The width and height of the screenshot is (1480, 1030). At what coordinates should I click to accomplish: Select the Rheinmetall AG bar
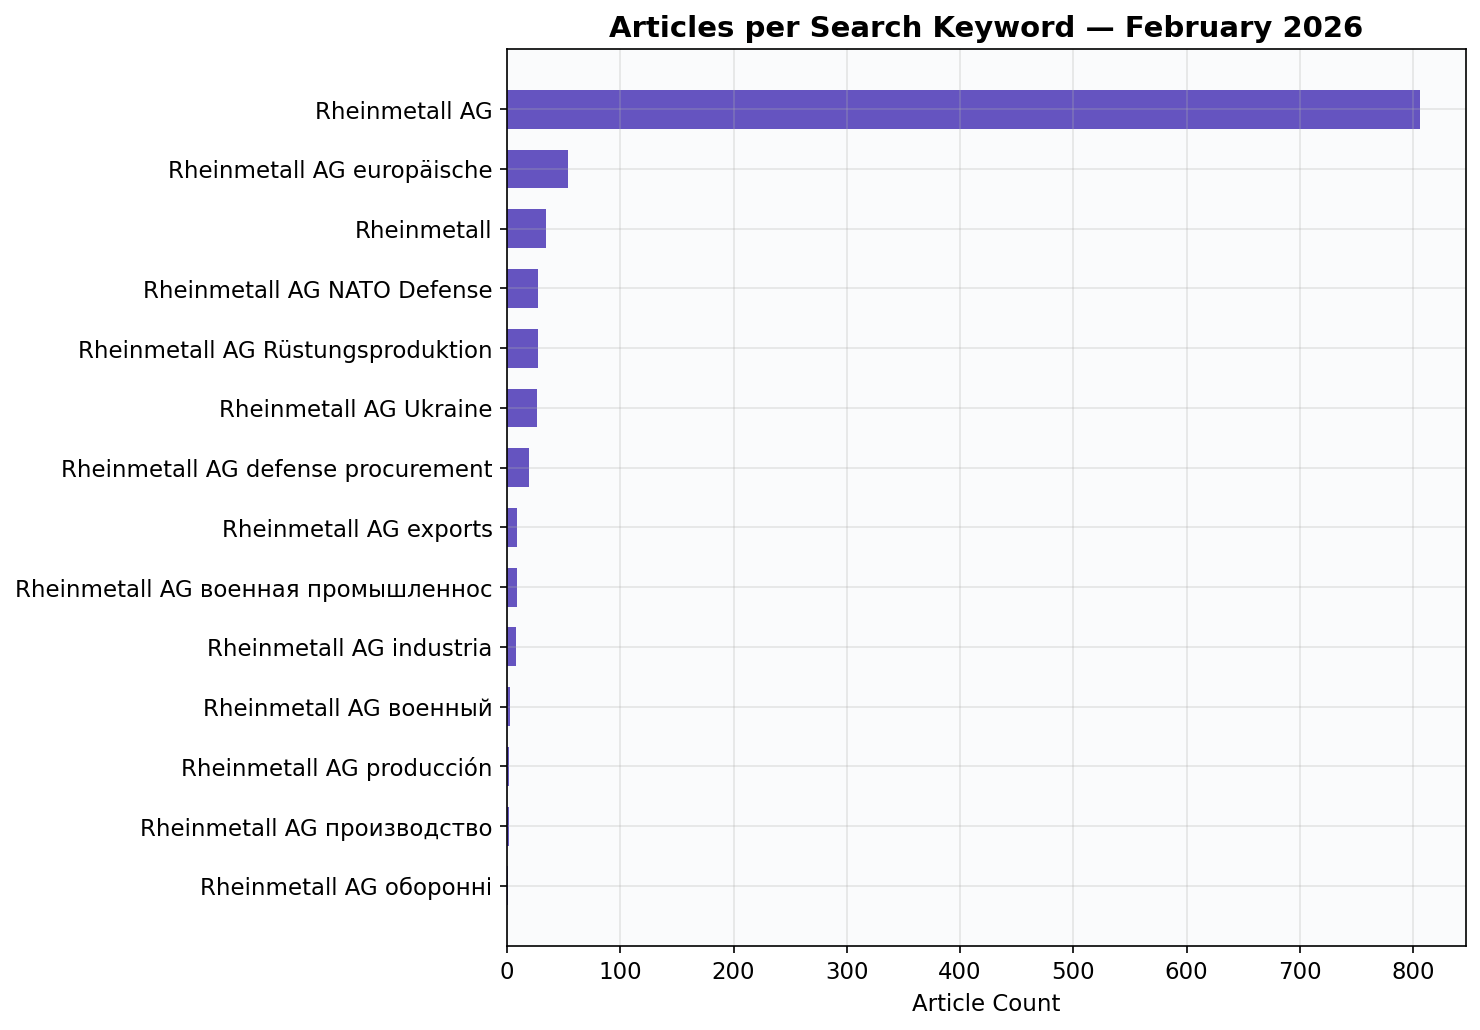(x=960, y=110)
